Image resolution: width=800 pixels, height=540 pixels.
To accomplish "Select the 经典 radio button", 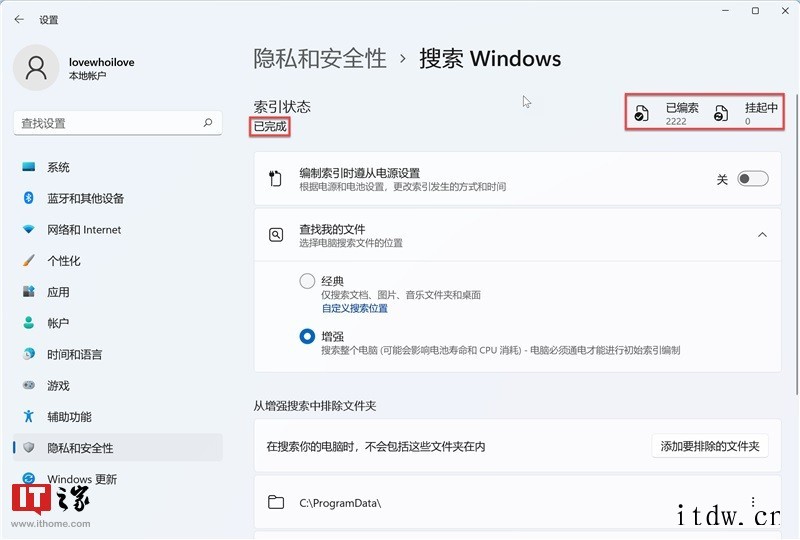I will tap(307, 281).
